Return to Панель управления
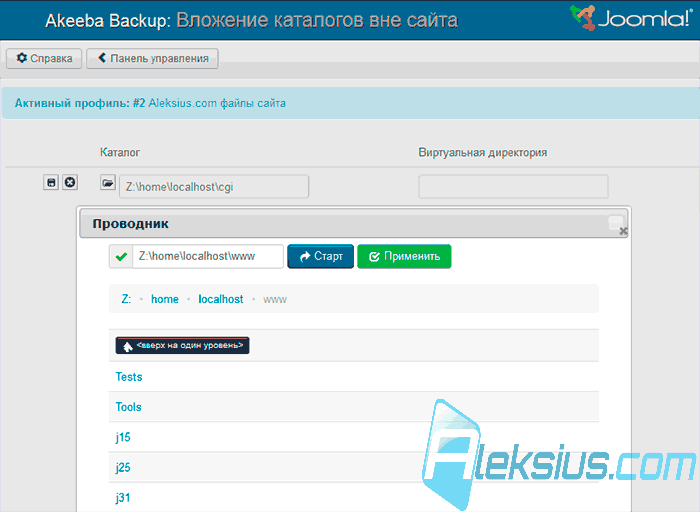The width and height of the screenshot is (700, 512). [x=152, y=58]
